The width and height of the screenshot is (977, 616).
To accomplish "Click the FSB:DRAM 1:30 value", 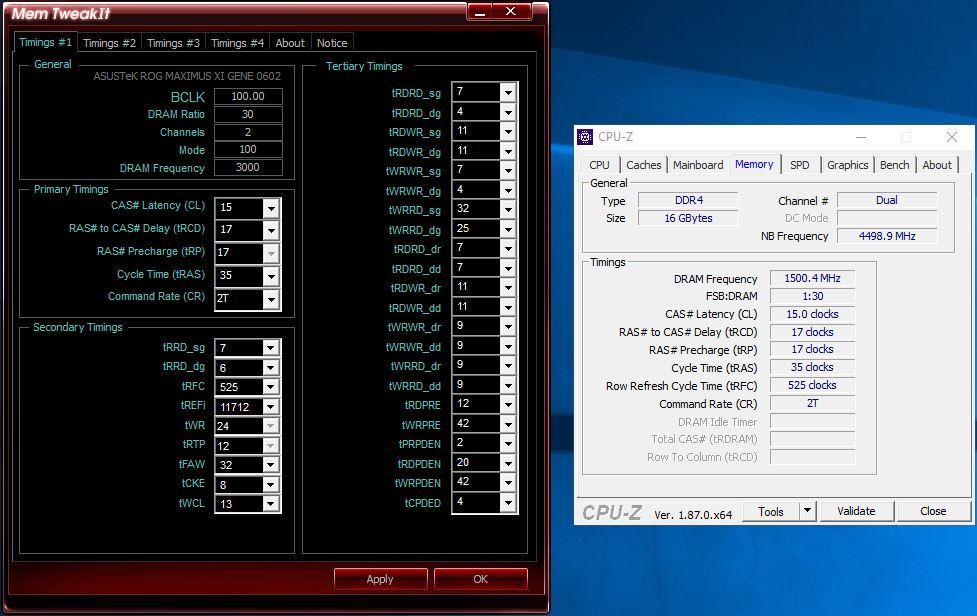I will (812, 296).
